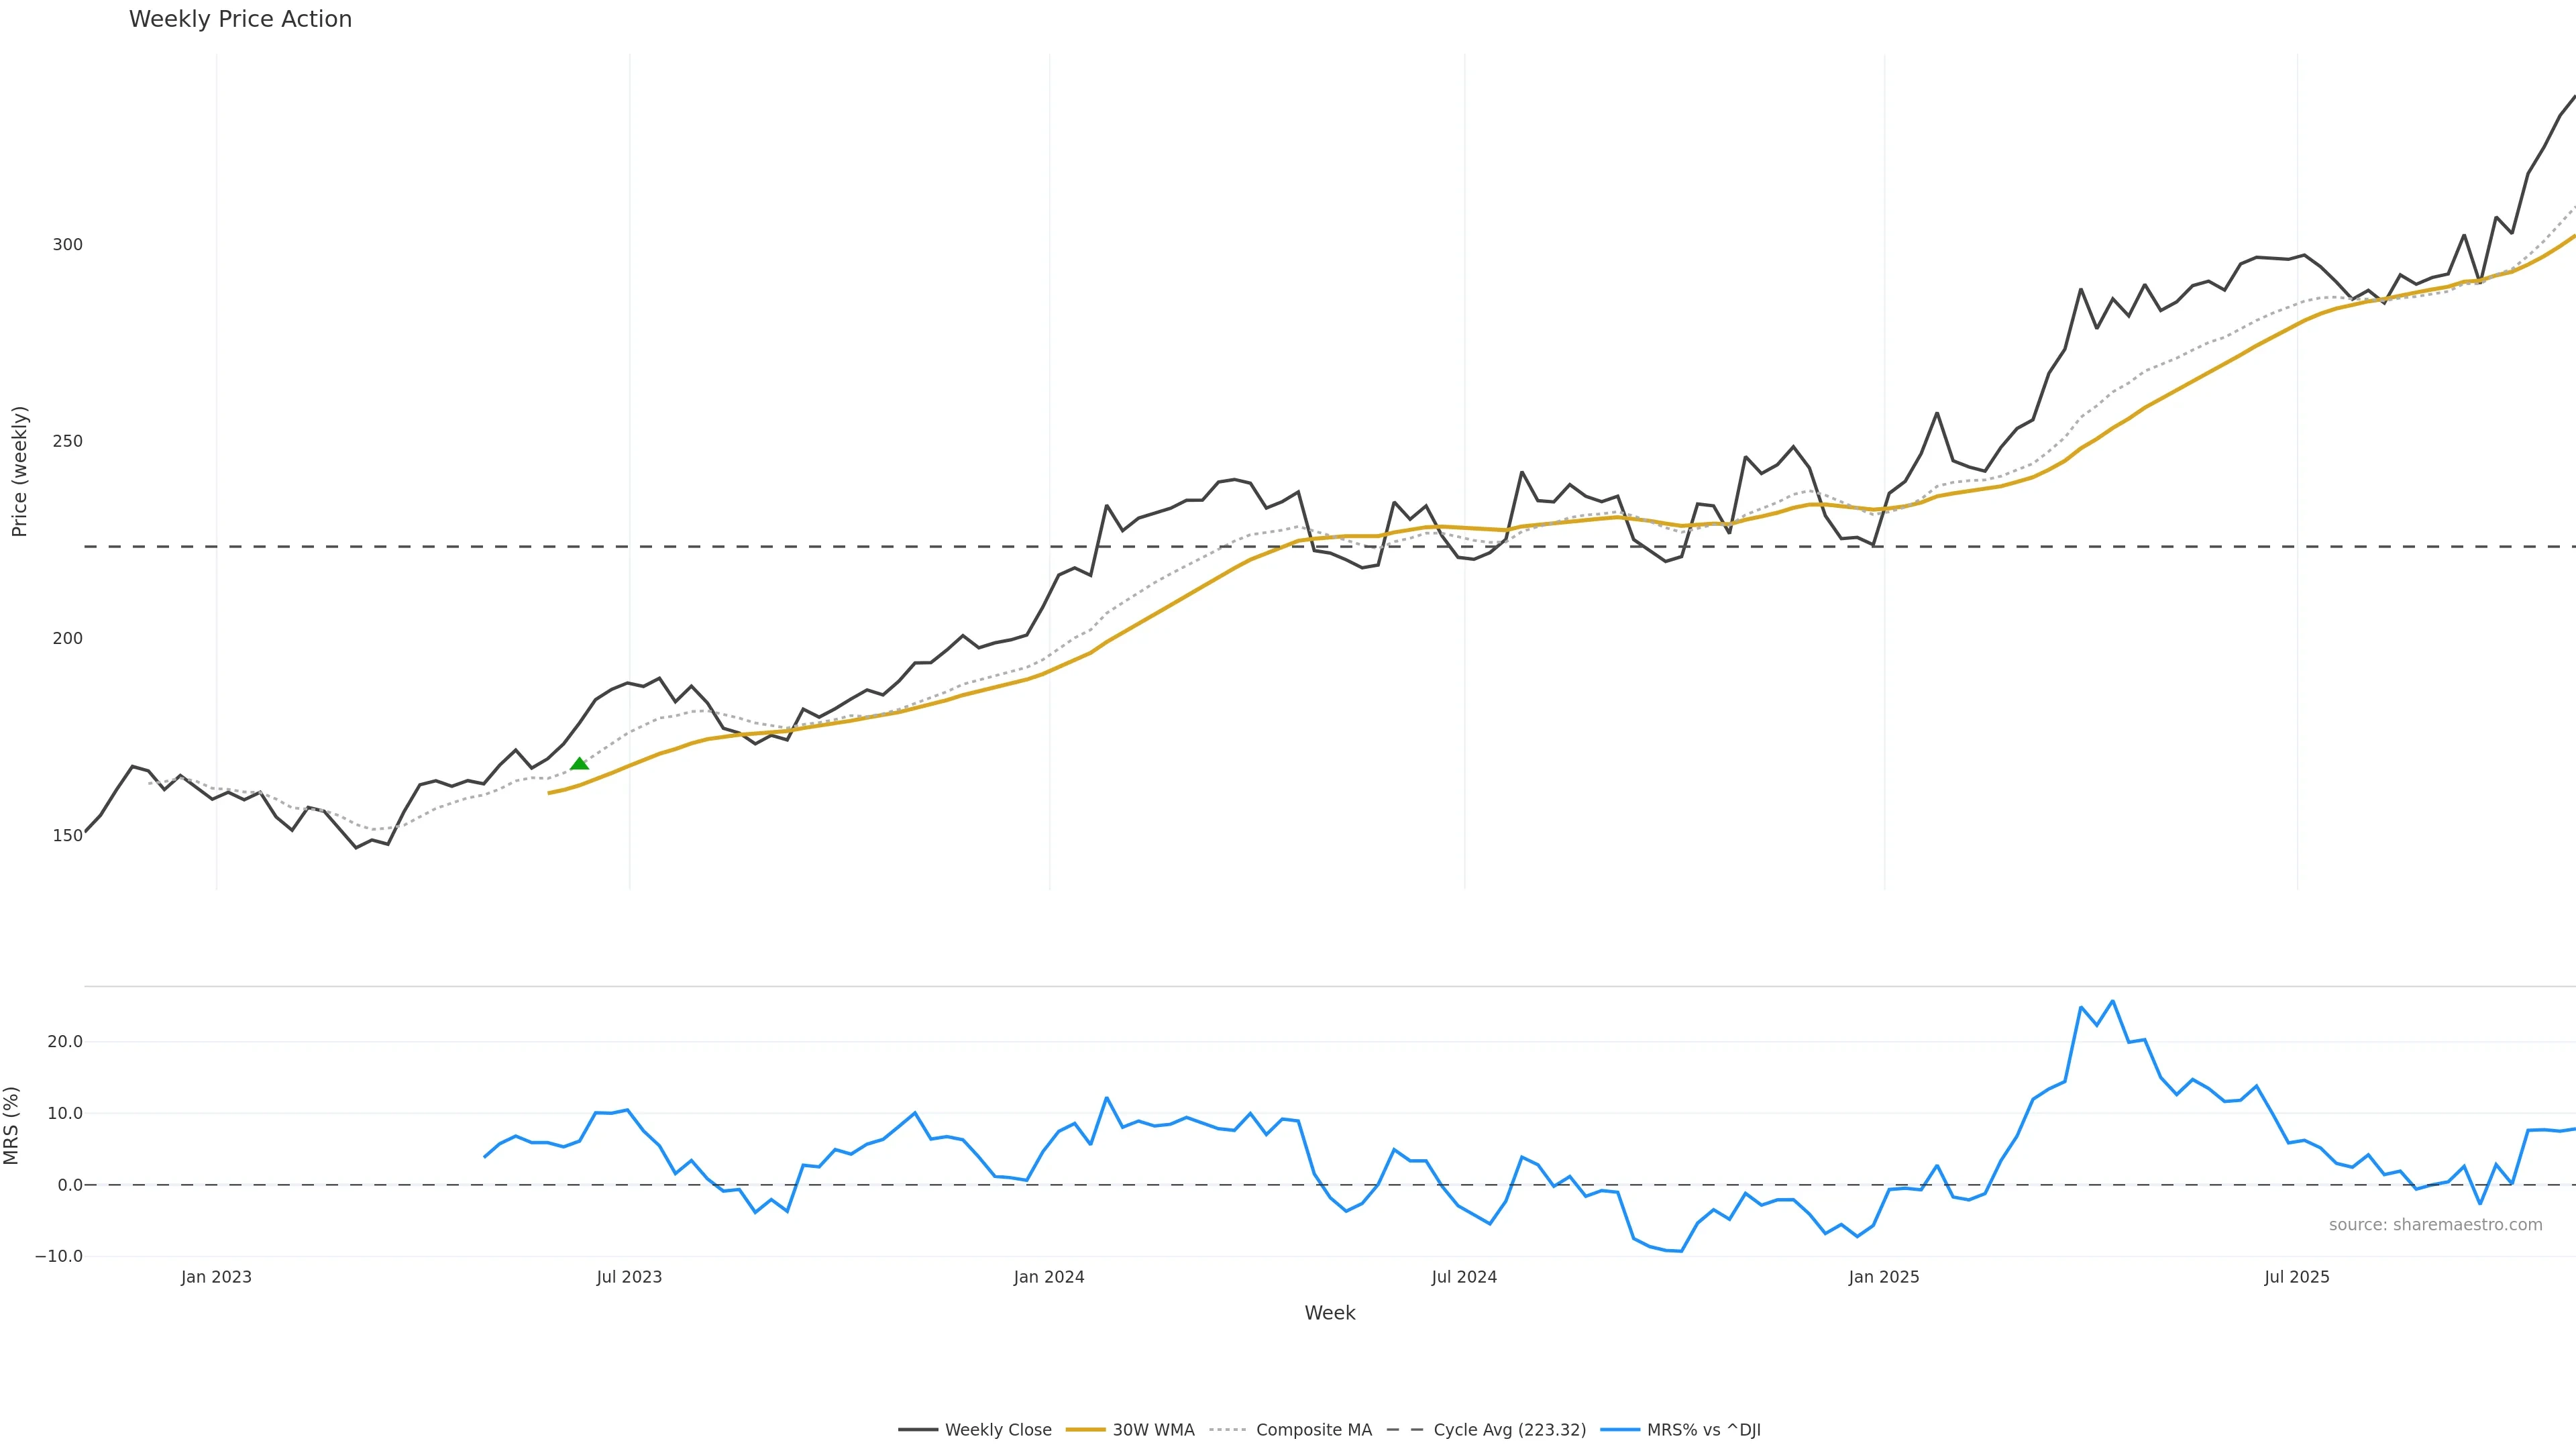Select the Jan 2024 x-axis tick label
This screenshot has height=1449, width=2576.
[1049, 1277]
